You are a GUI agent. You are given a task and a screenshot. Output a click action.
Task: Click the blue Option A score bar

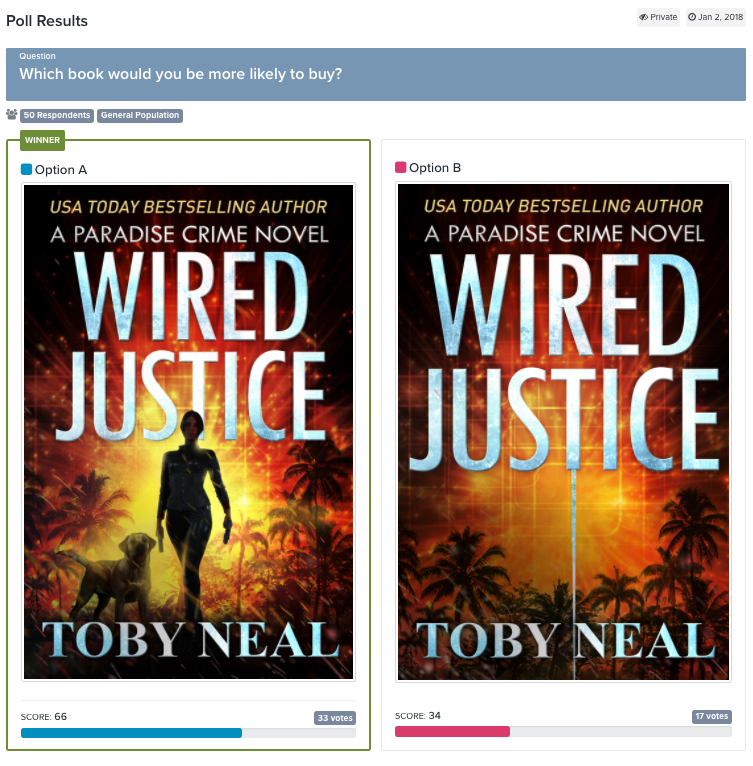point(131,733)
